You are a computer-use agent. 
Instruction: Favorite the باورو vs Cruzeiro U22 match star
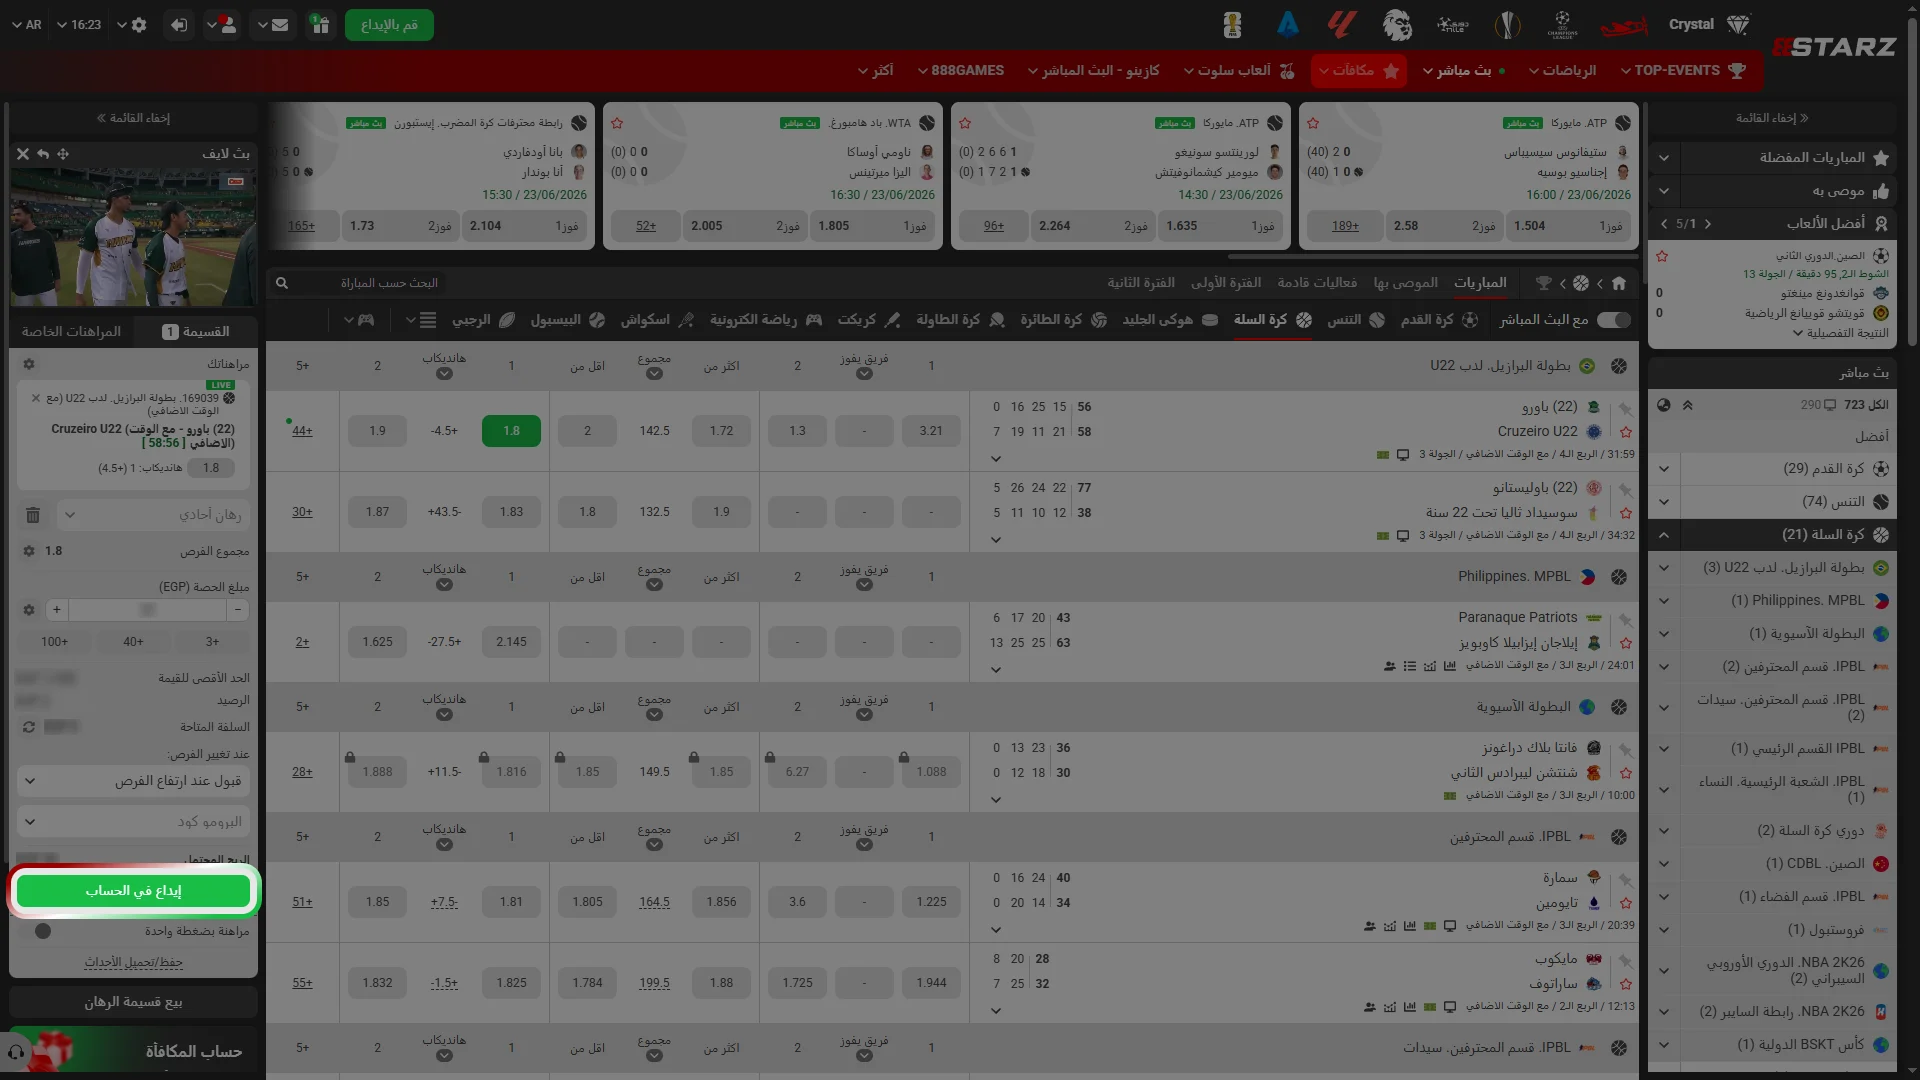(1626, 432)
